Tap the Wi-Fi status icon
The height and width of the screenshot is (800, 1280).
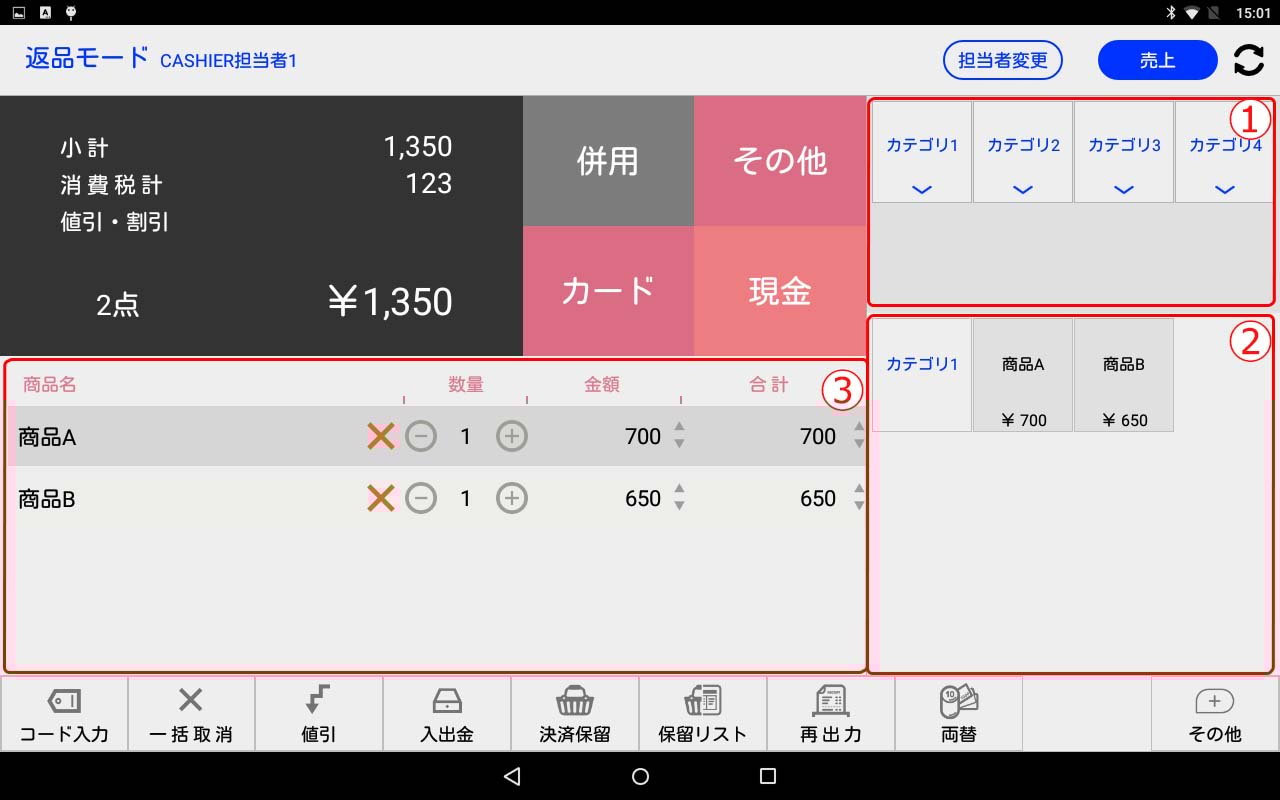(1191, 13)
